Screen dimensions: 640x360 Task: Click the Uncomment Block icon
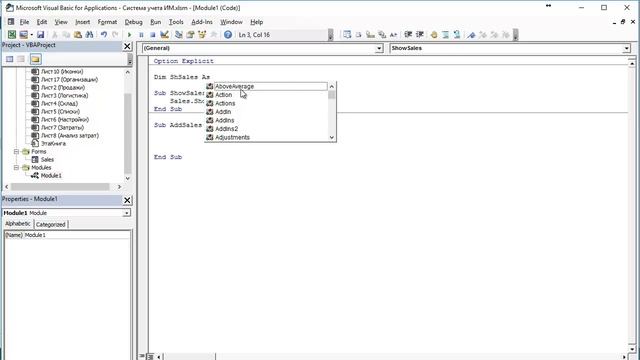coord(457,35)
